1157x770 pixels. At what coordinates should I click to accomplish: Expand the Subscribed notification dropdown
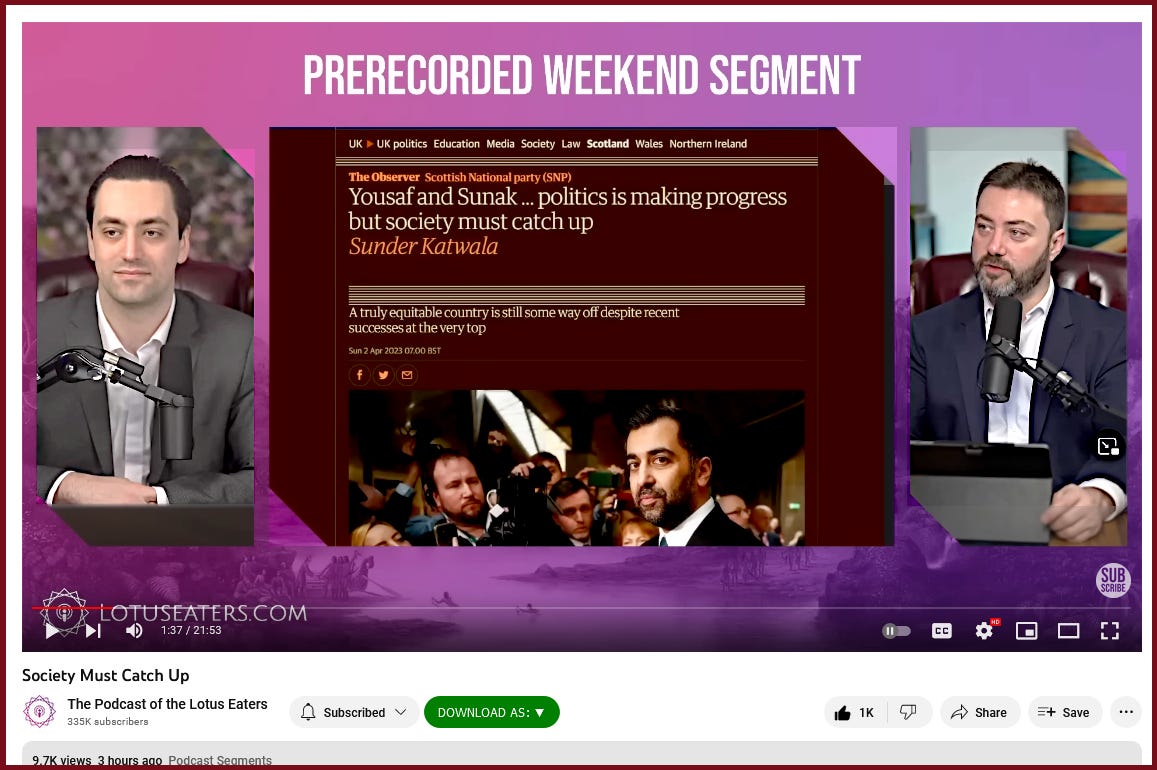click(354, 712)
